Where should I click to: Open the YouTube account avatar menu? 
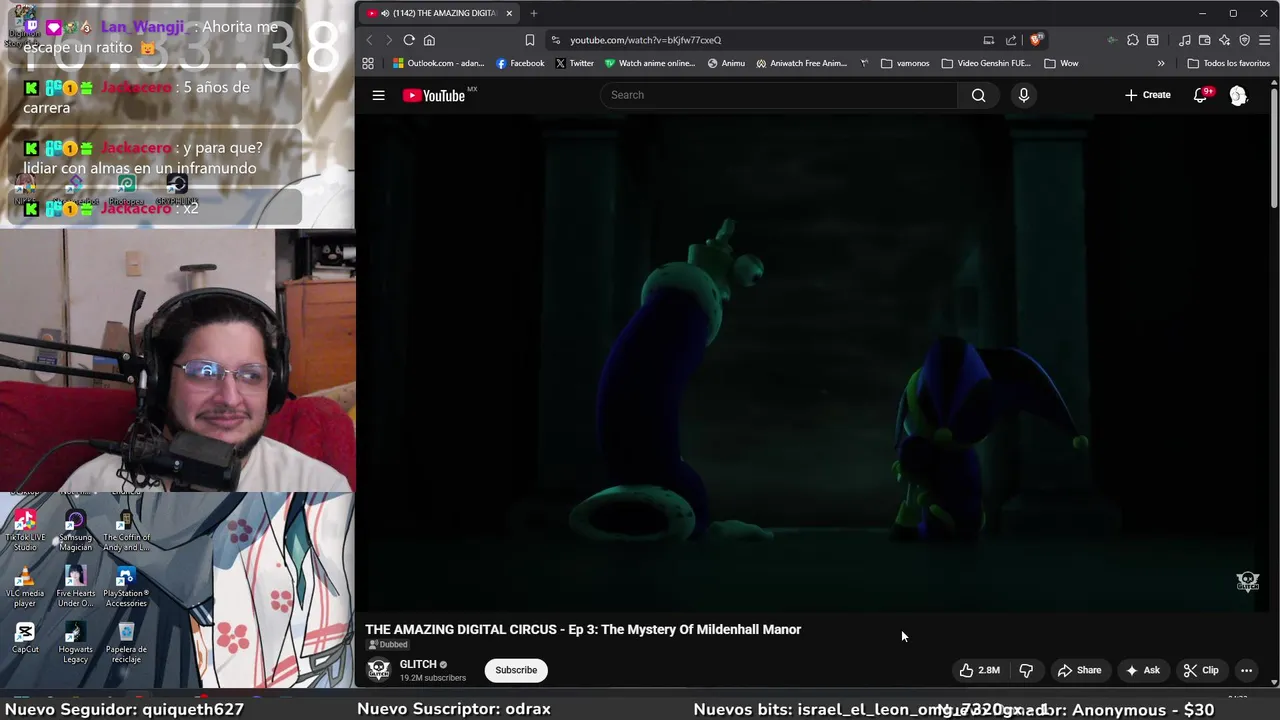pos(1238,95)
